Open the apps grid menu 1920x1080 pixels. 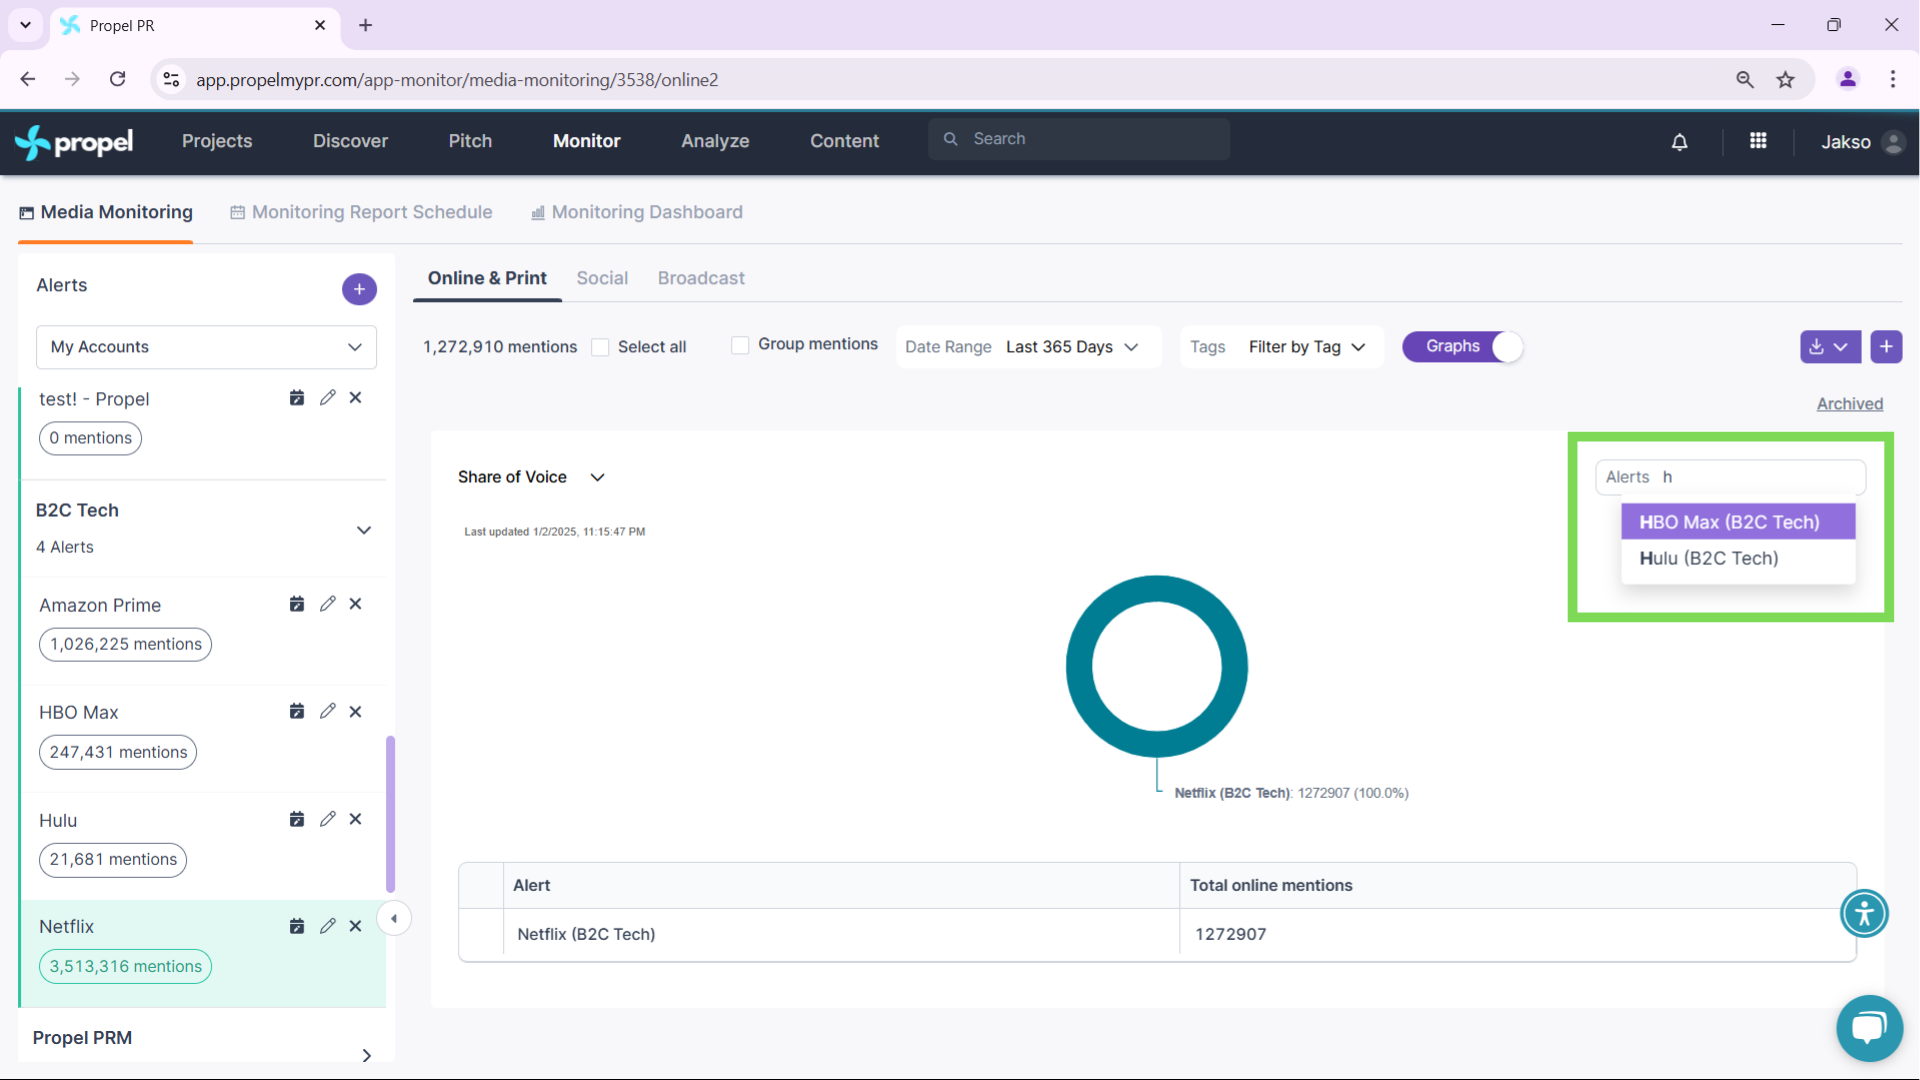click(x=1758, y=141)
